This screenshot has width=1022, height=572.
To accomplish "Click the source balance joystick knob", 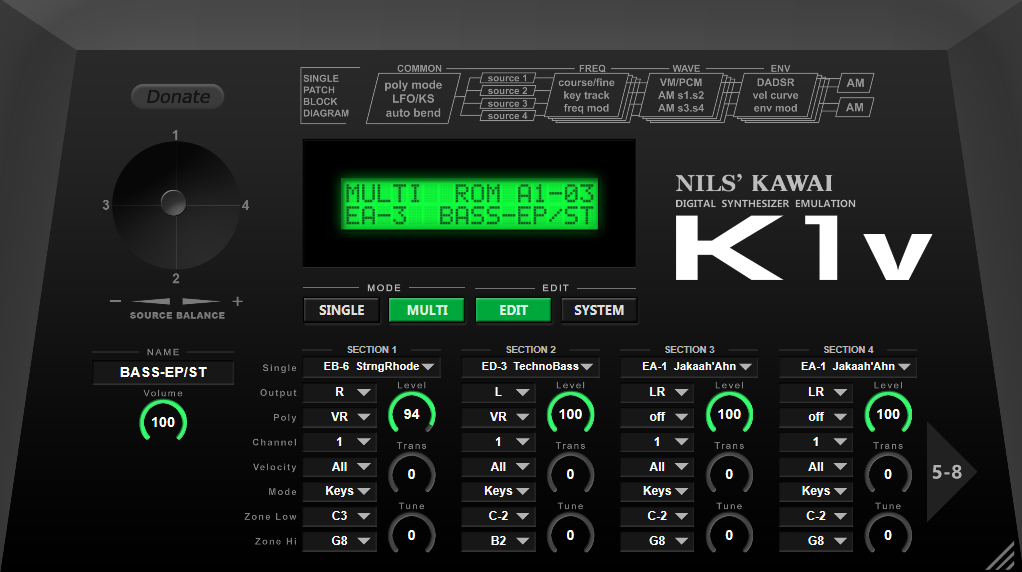I will click(x=173, y=203).
